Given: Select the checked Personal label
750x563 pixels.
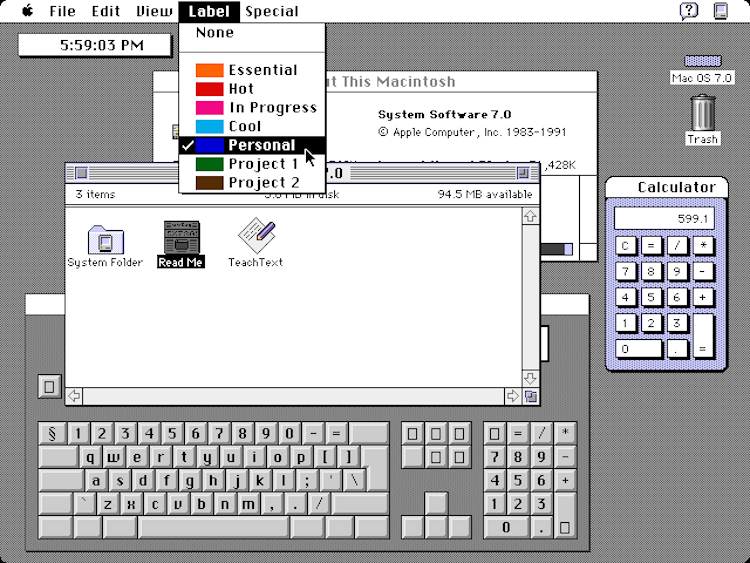Looking at the screenshot, I should click(252, 145).
